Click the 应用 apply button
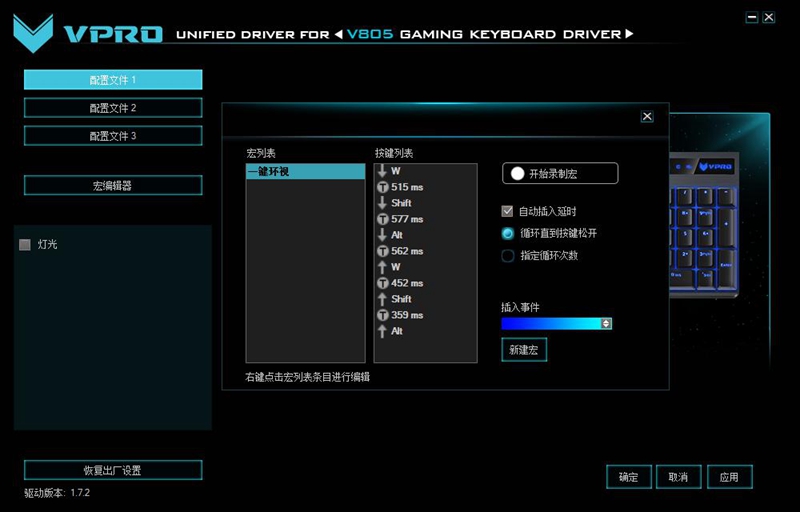Viewport: 800px width, 512px height. pyautogui.click(x=729, y=477)
